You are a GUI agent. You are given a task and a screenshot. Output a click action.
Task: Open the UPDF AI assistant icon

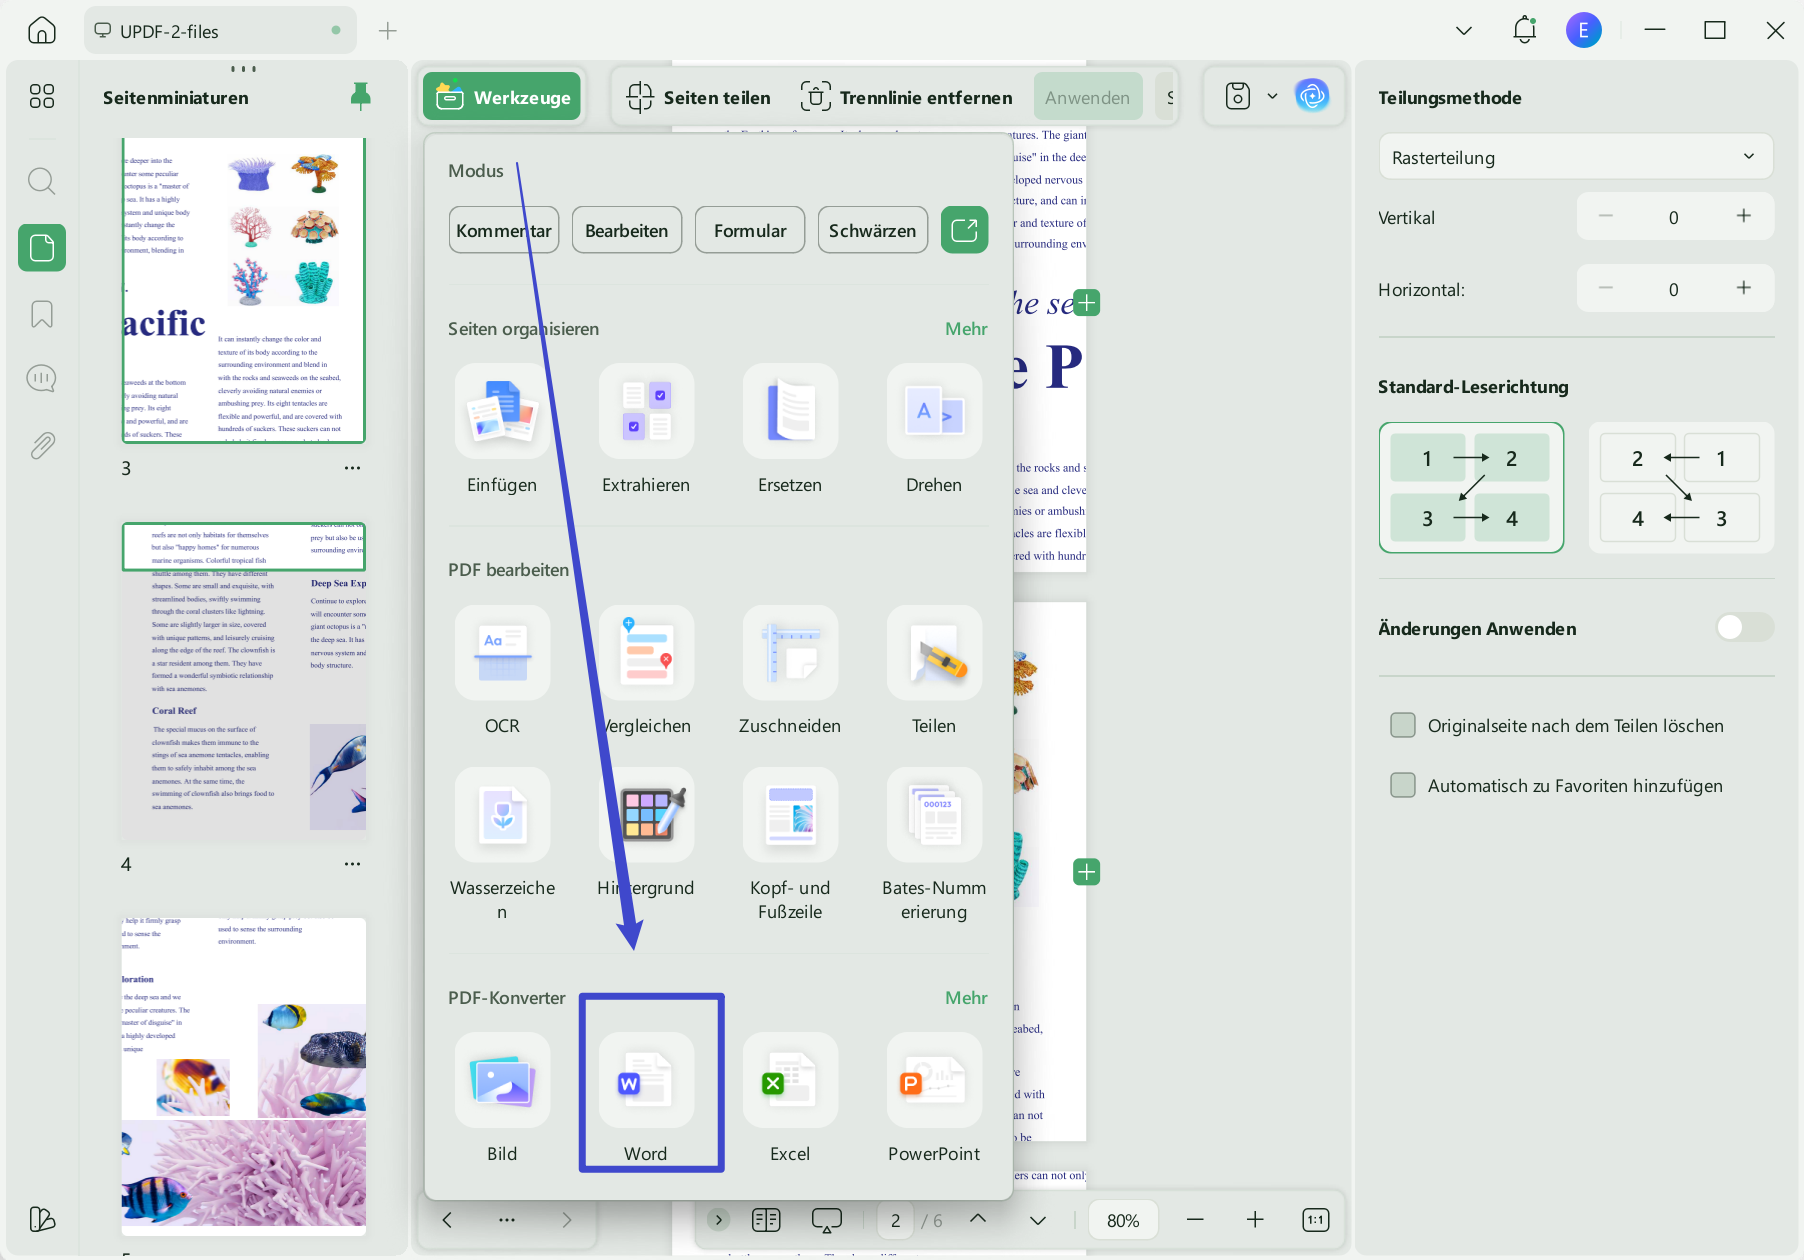(1312, 96)
